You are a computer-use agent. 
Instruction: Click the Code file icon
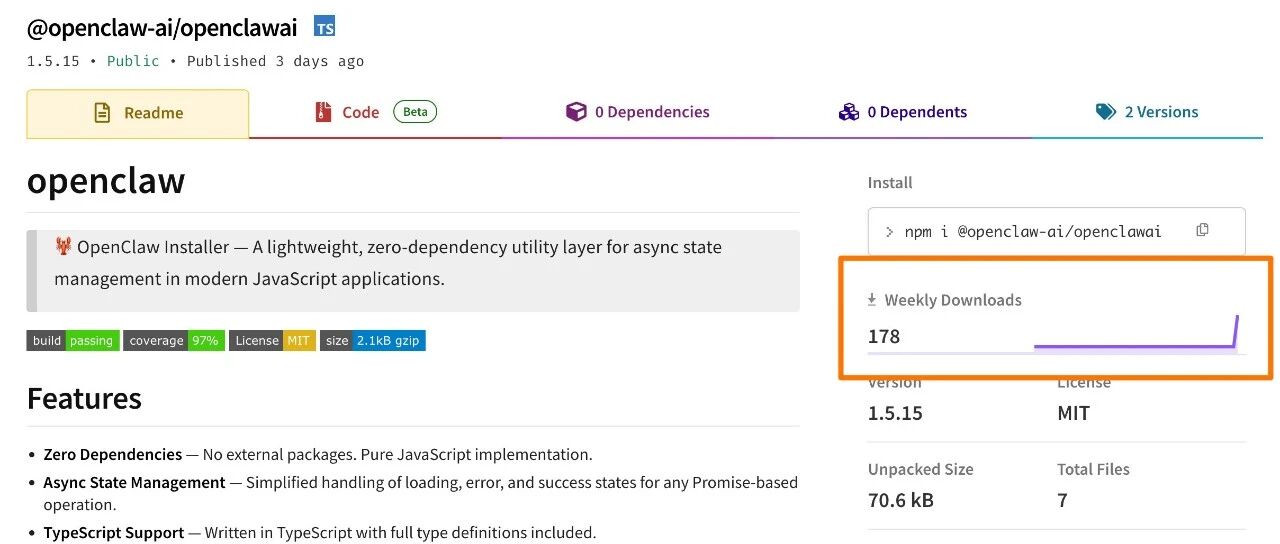pyautogui.click(x=323, y=112)
